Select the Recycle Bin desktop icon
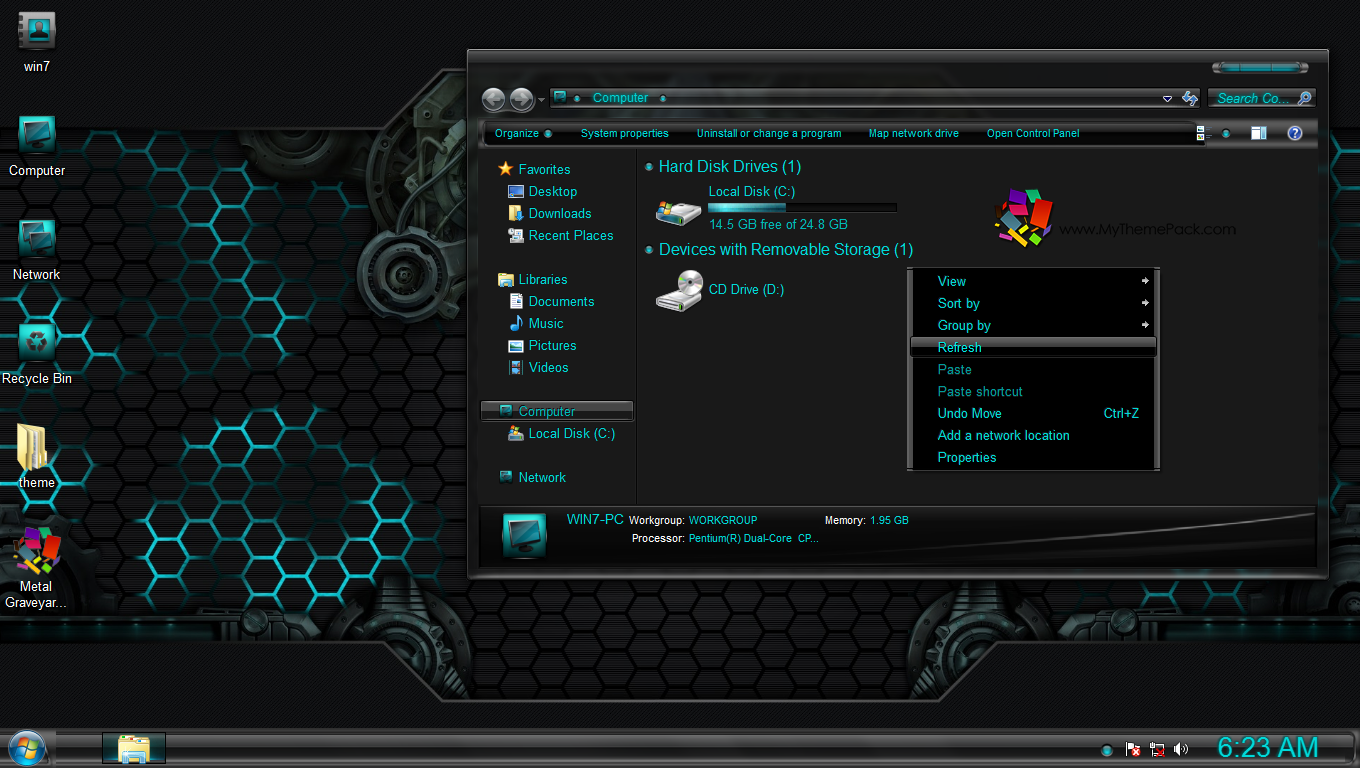The height and width of the screenshot is (768, 1360). (x=37, y=354)
